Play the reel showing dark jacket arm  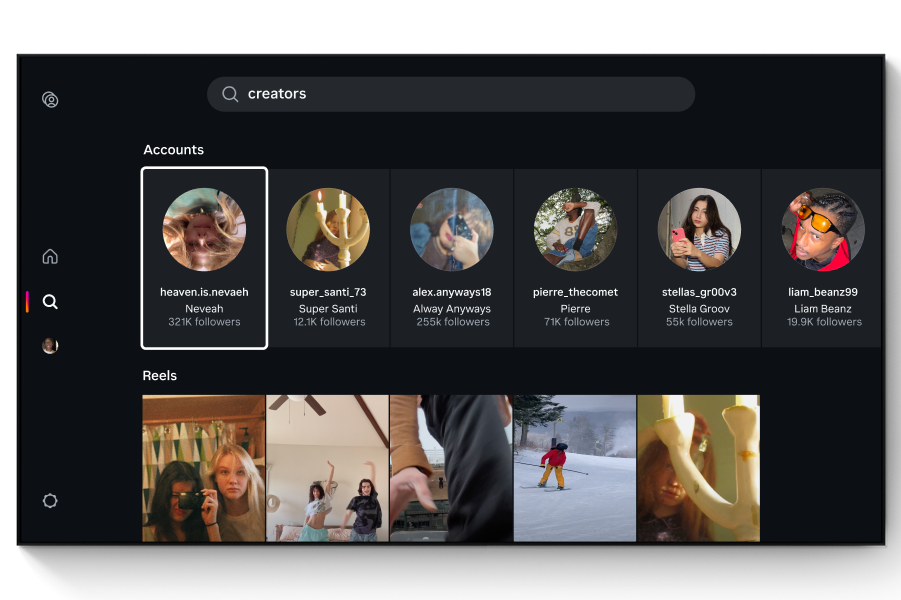pos(451,468)
